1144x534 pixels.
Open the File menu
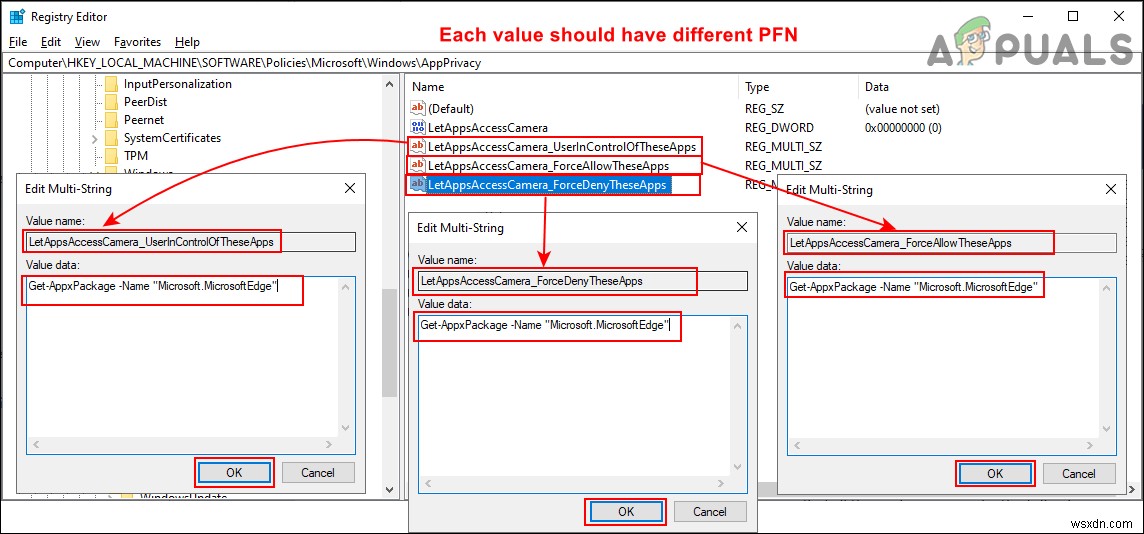(x=18, y=42)
